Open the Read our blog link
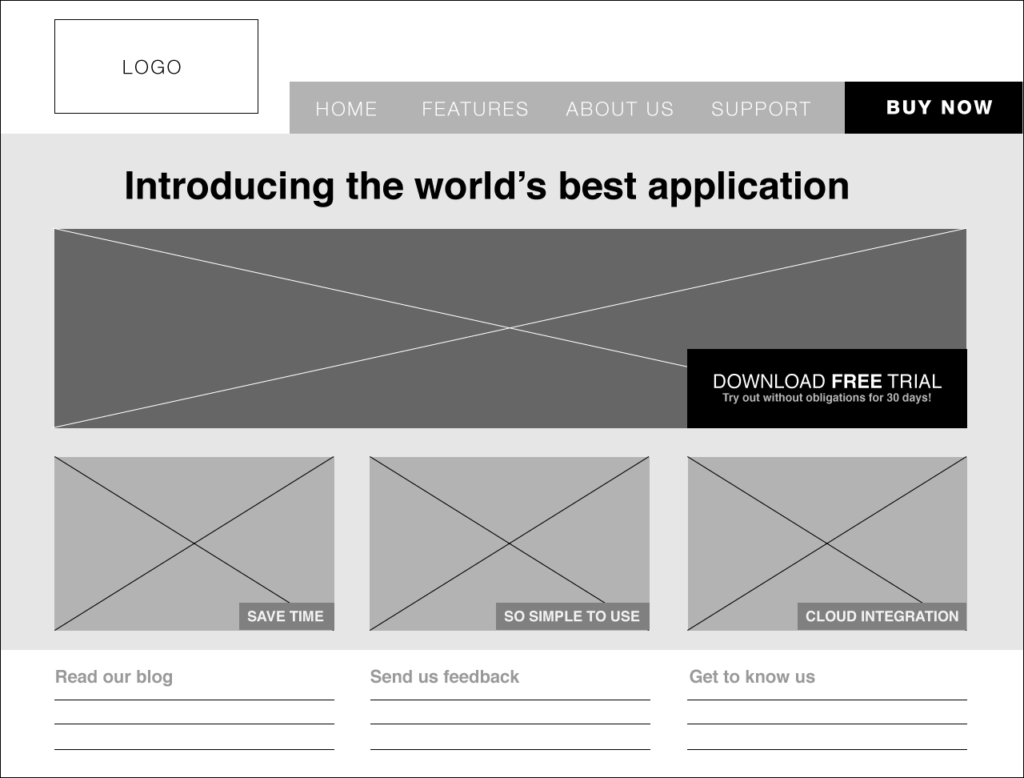This screenshot has height=778, width=1024. point(113,677)
